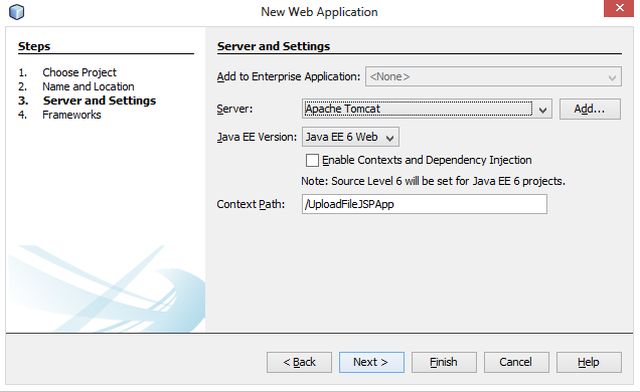Click the Steps heading
The image size is (640, 392).
coord(34,46)
